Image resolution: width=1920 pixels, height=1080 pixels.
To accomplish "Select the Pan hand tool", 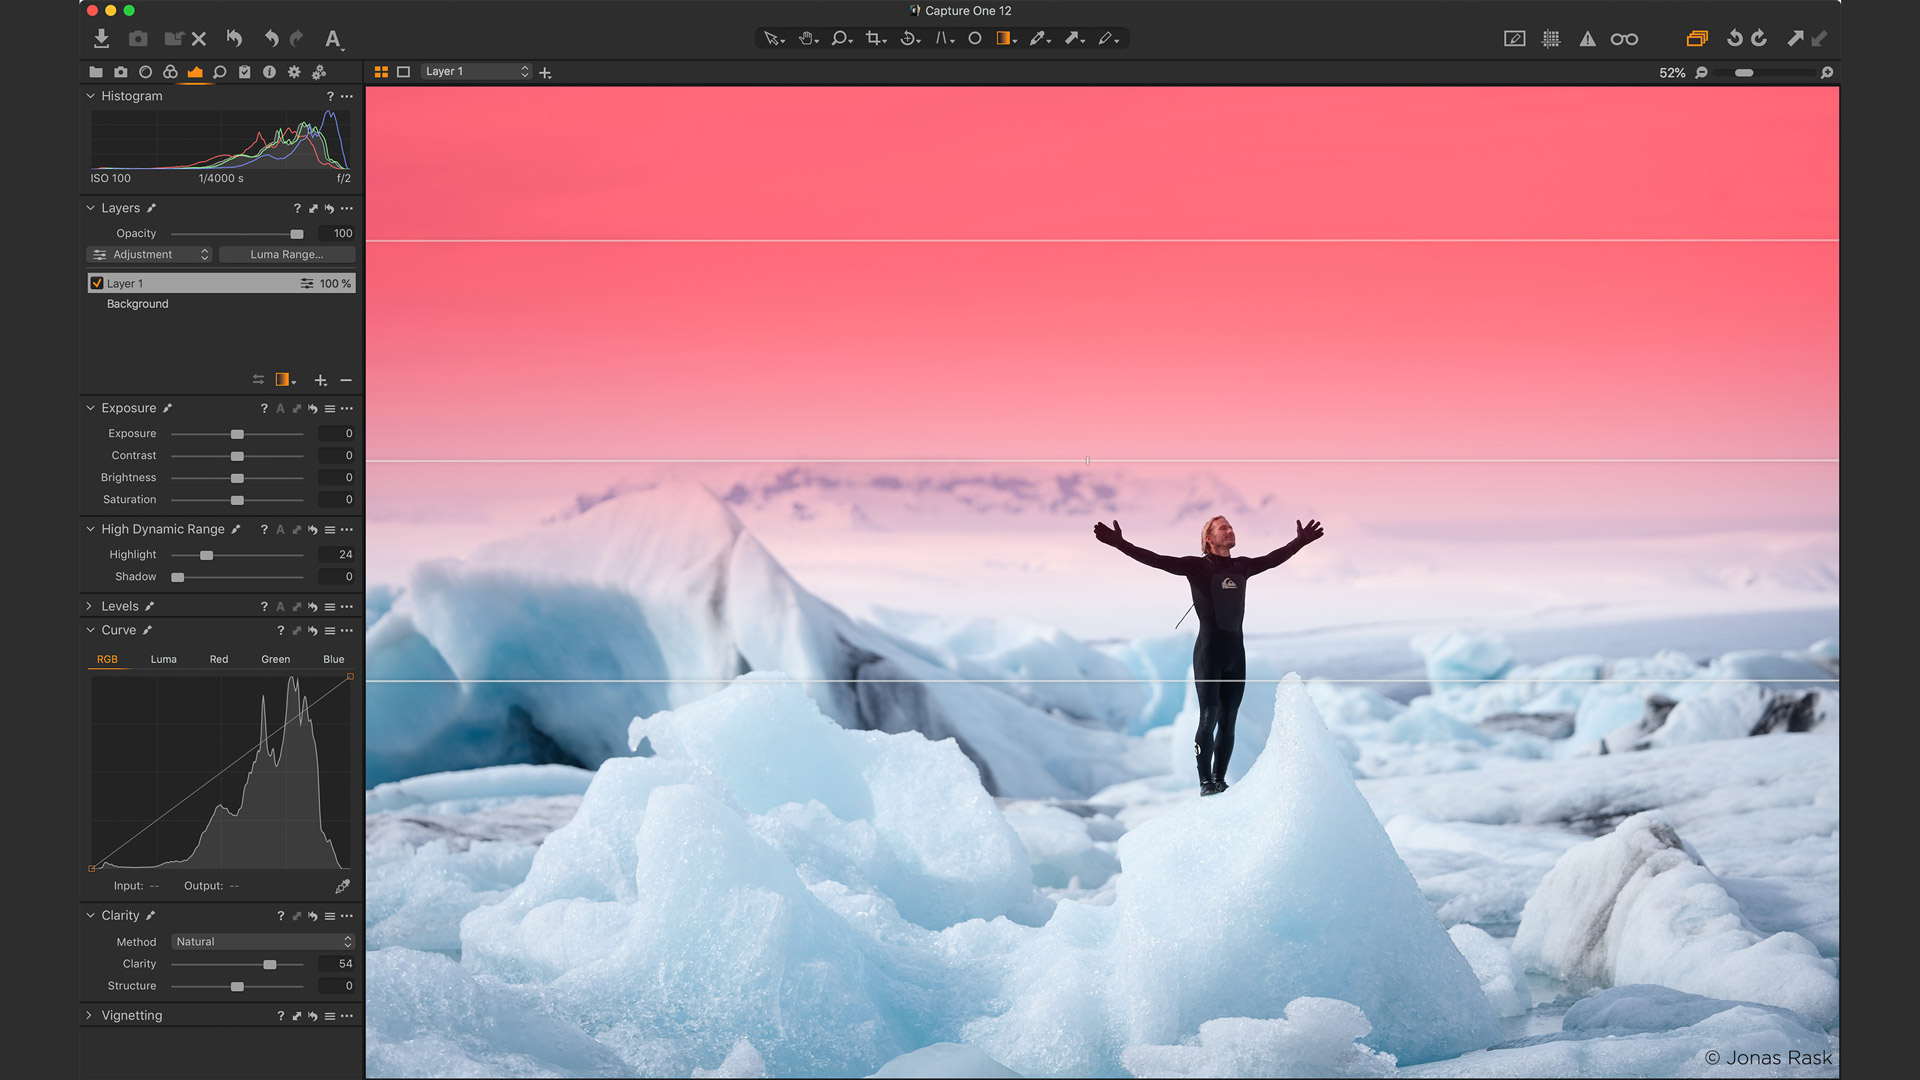I will pyautogui.click(x=806, y=38).
